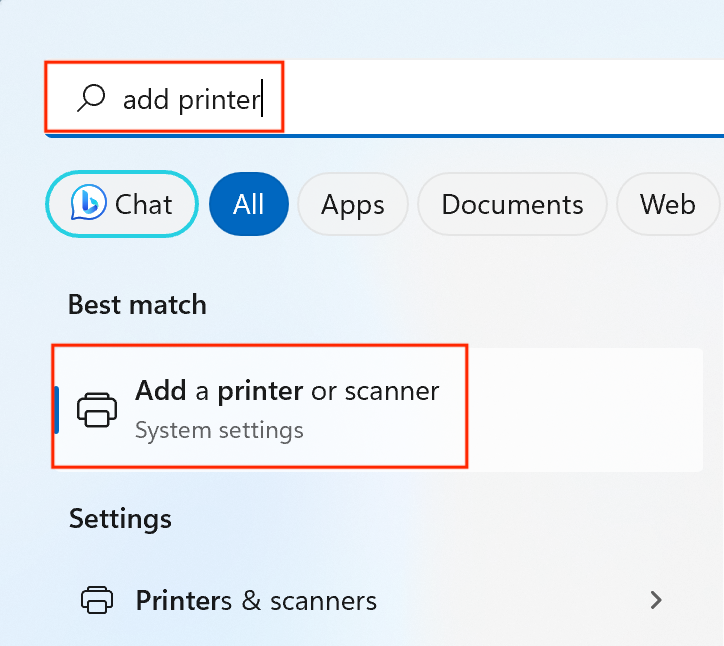This screenshot has height=646, width=724.
Task: Select the All filter tab
Action: click(x=248, y=205)
